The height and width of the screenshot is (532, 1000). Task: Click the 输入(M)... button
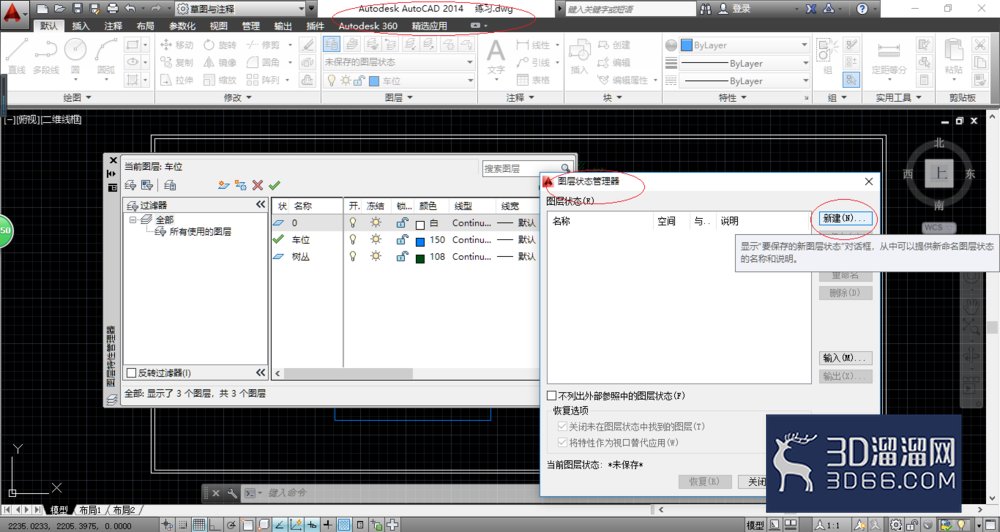[x=845, y=358]
